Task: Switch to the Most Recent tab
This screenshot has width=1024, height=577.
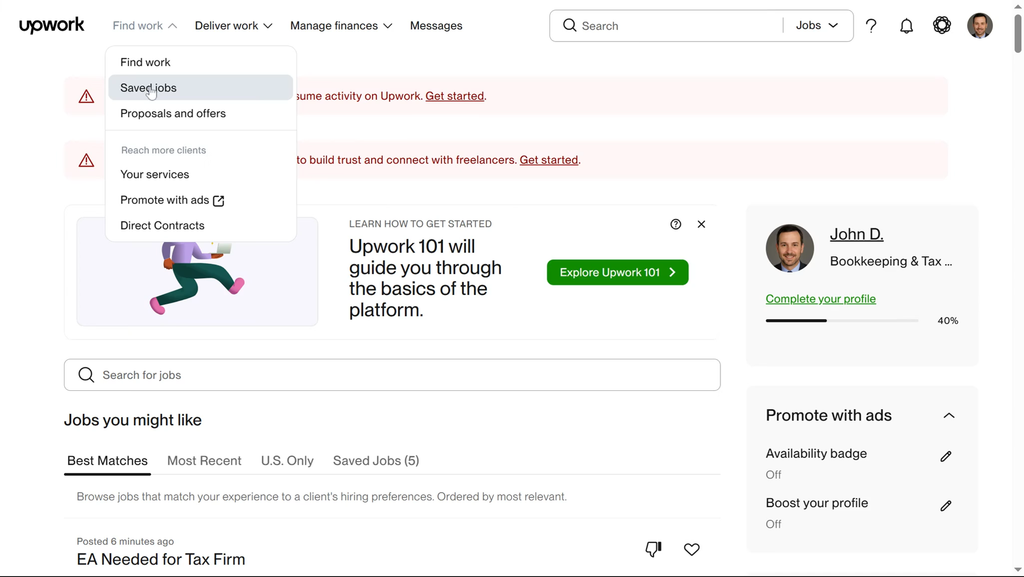Action: pos(204,461)
